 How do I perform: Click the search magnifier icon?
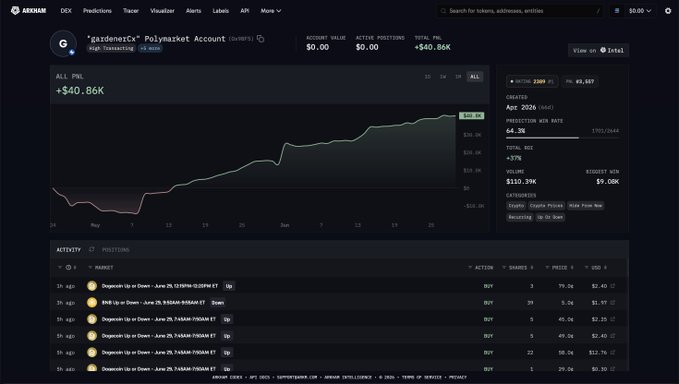pos(443,11)
